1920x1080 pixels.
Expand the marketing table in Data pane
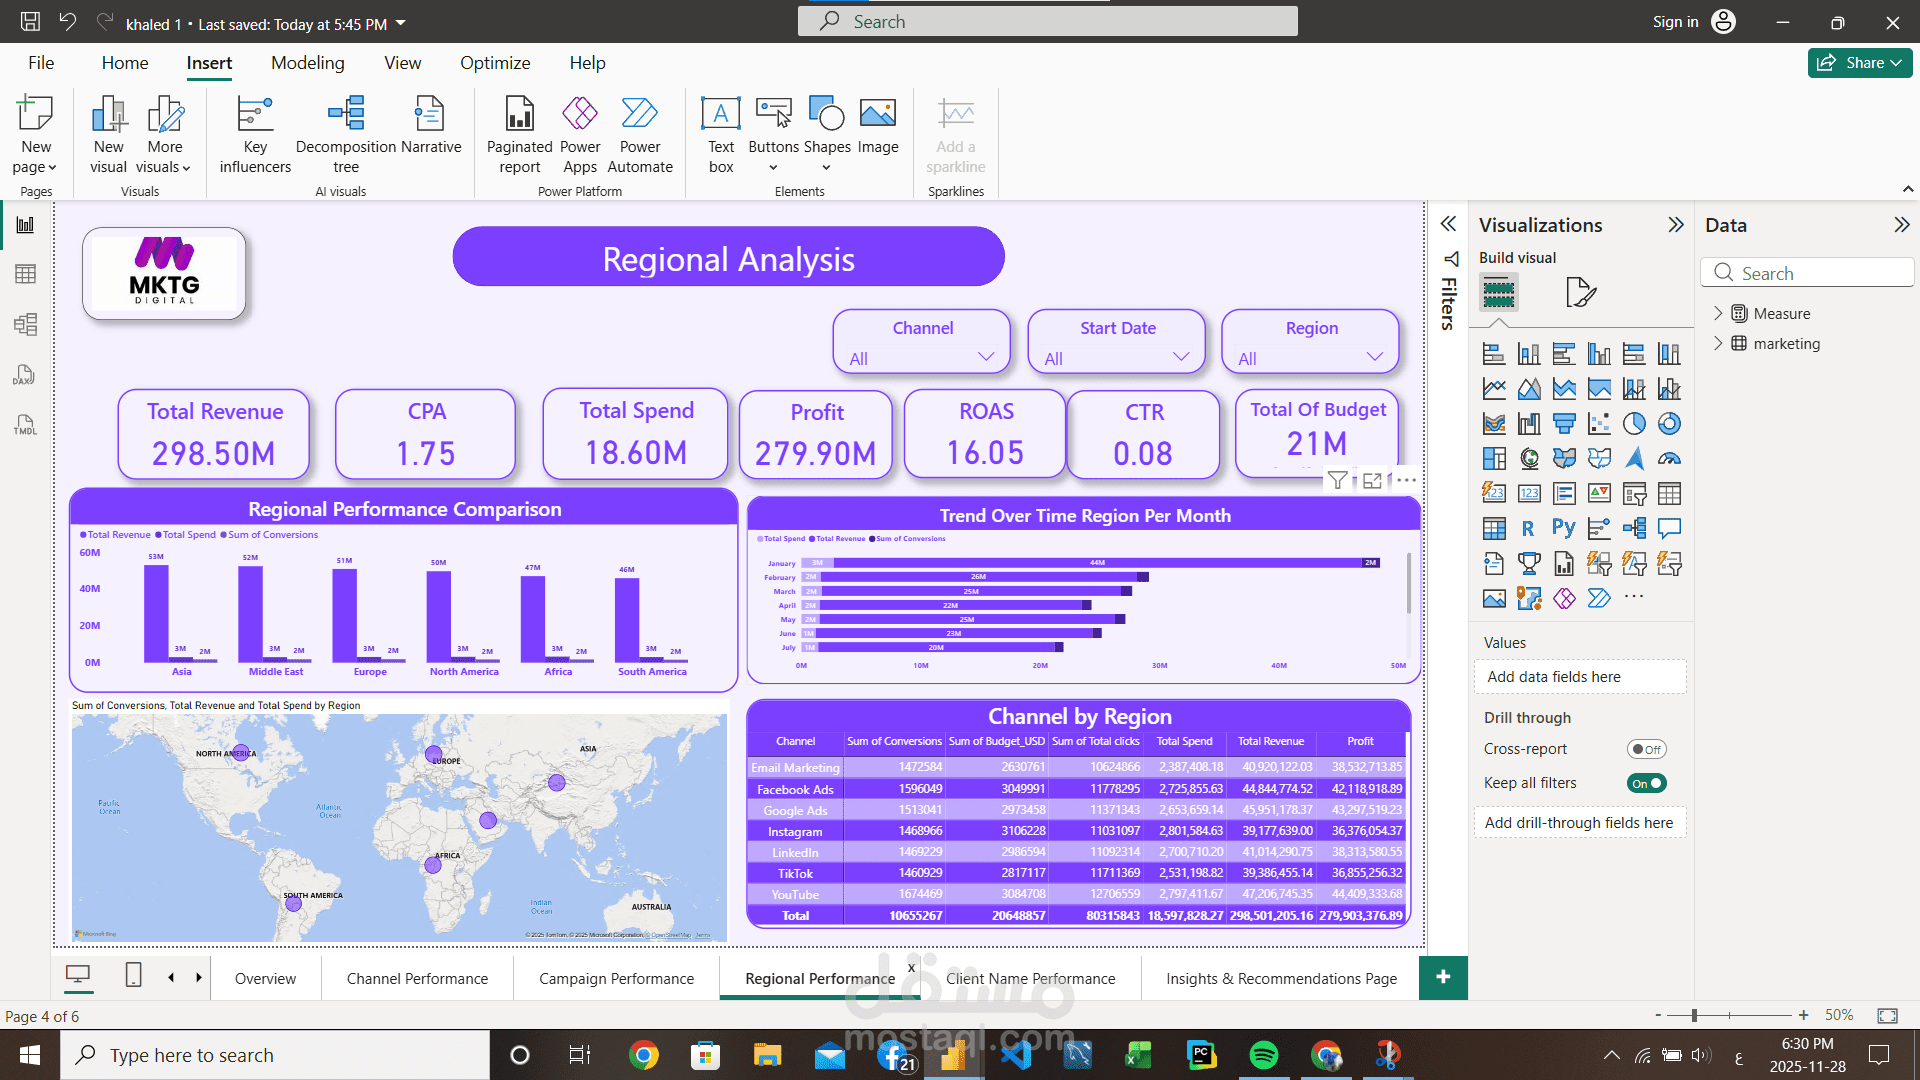tap(1718, 343)
